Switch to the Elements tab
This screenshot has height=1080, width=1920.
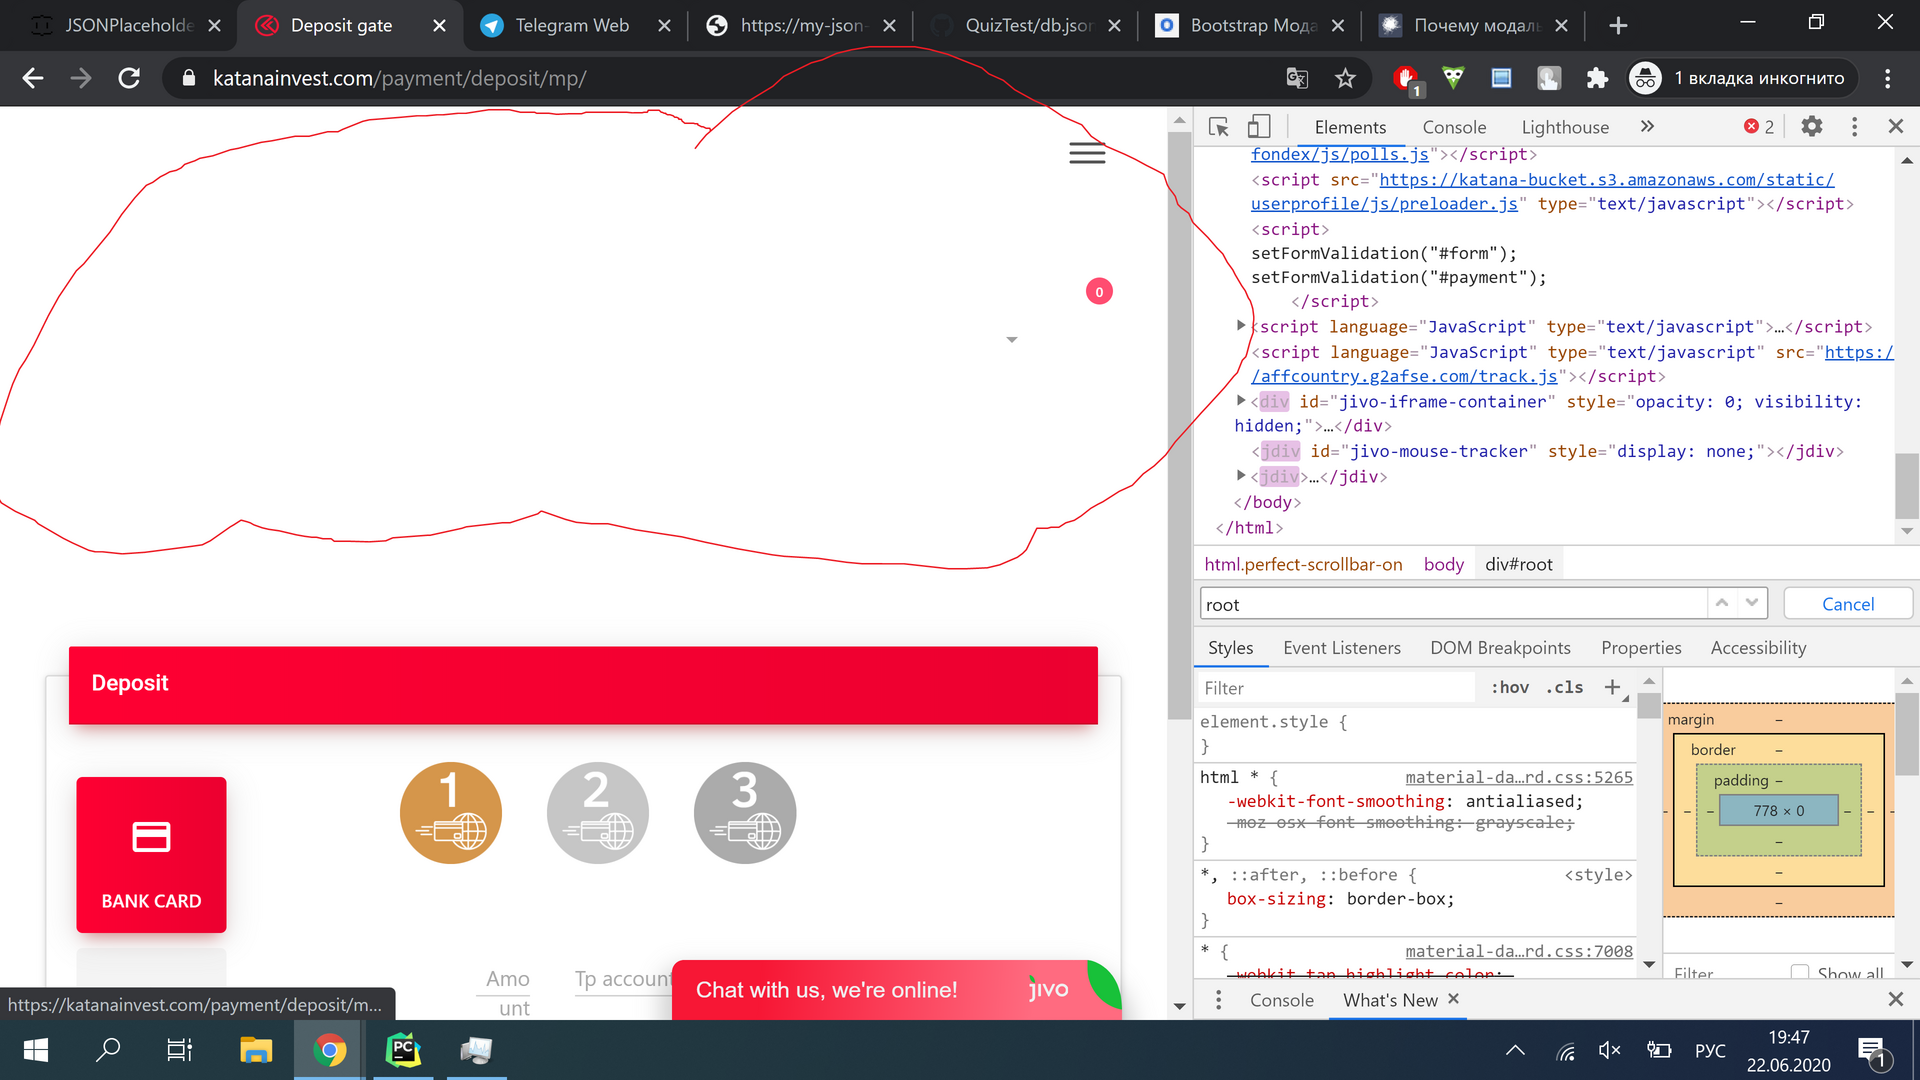(1350, 127)
